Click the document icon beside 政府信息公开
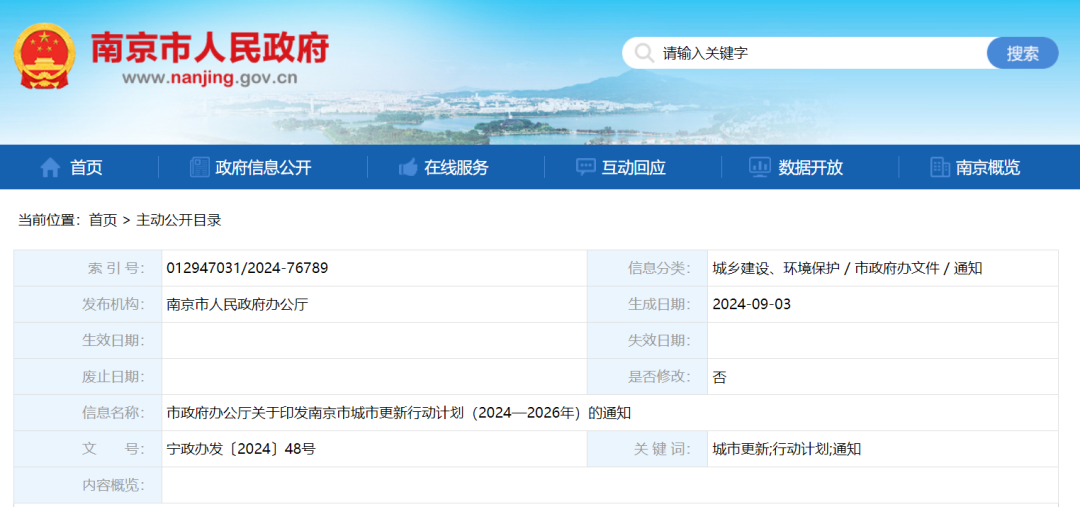Image resolution: width=1080 pixels, height=507 pixels. coord(200,167)
